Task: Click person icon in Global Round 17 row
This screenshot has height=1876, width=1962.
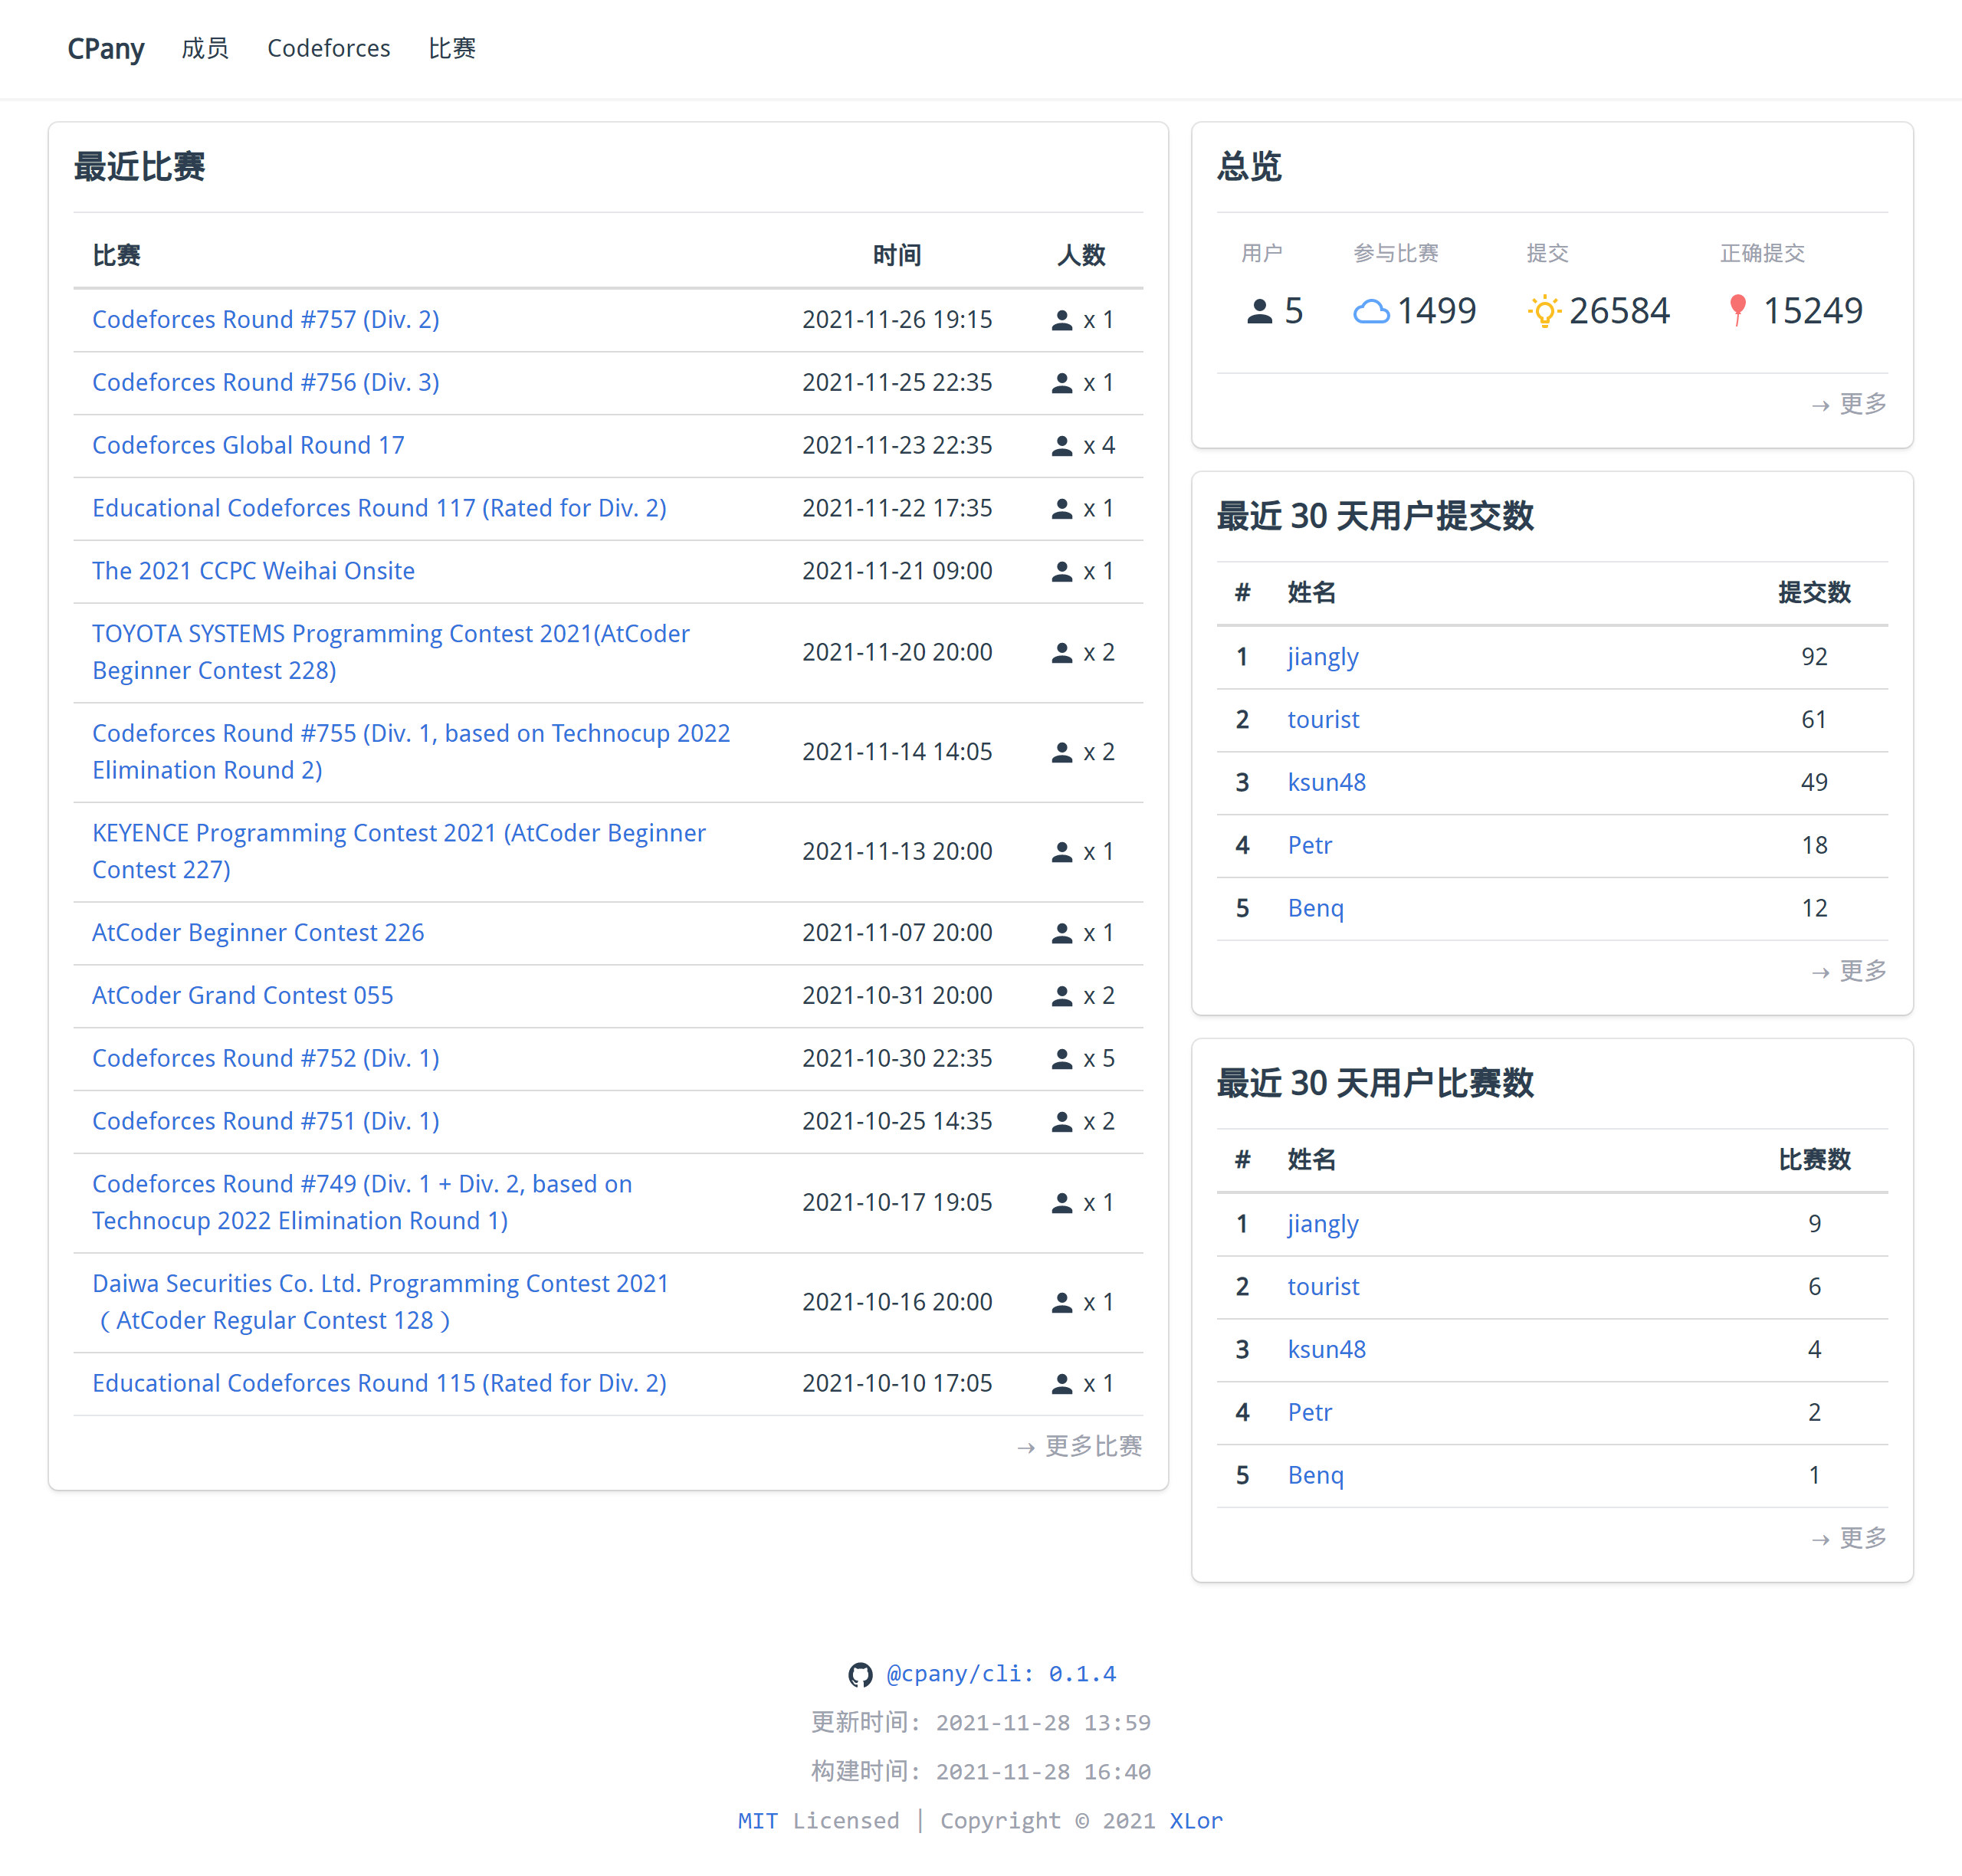Action: pyautogui.click(x=1062, y=446)
